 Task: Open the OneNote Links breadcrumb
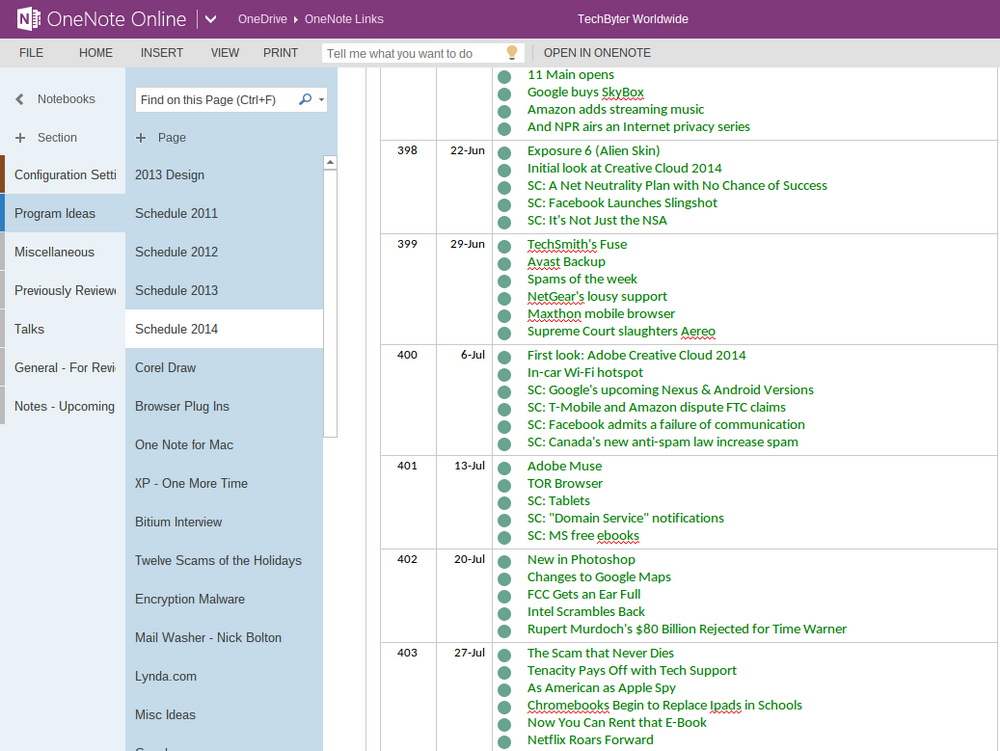[344, 19]
